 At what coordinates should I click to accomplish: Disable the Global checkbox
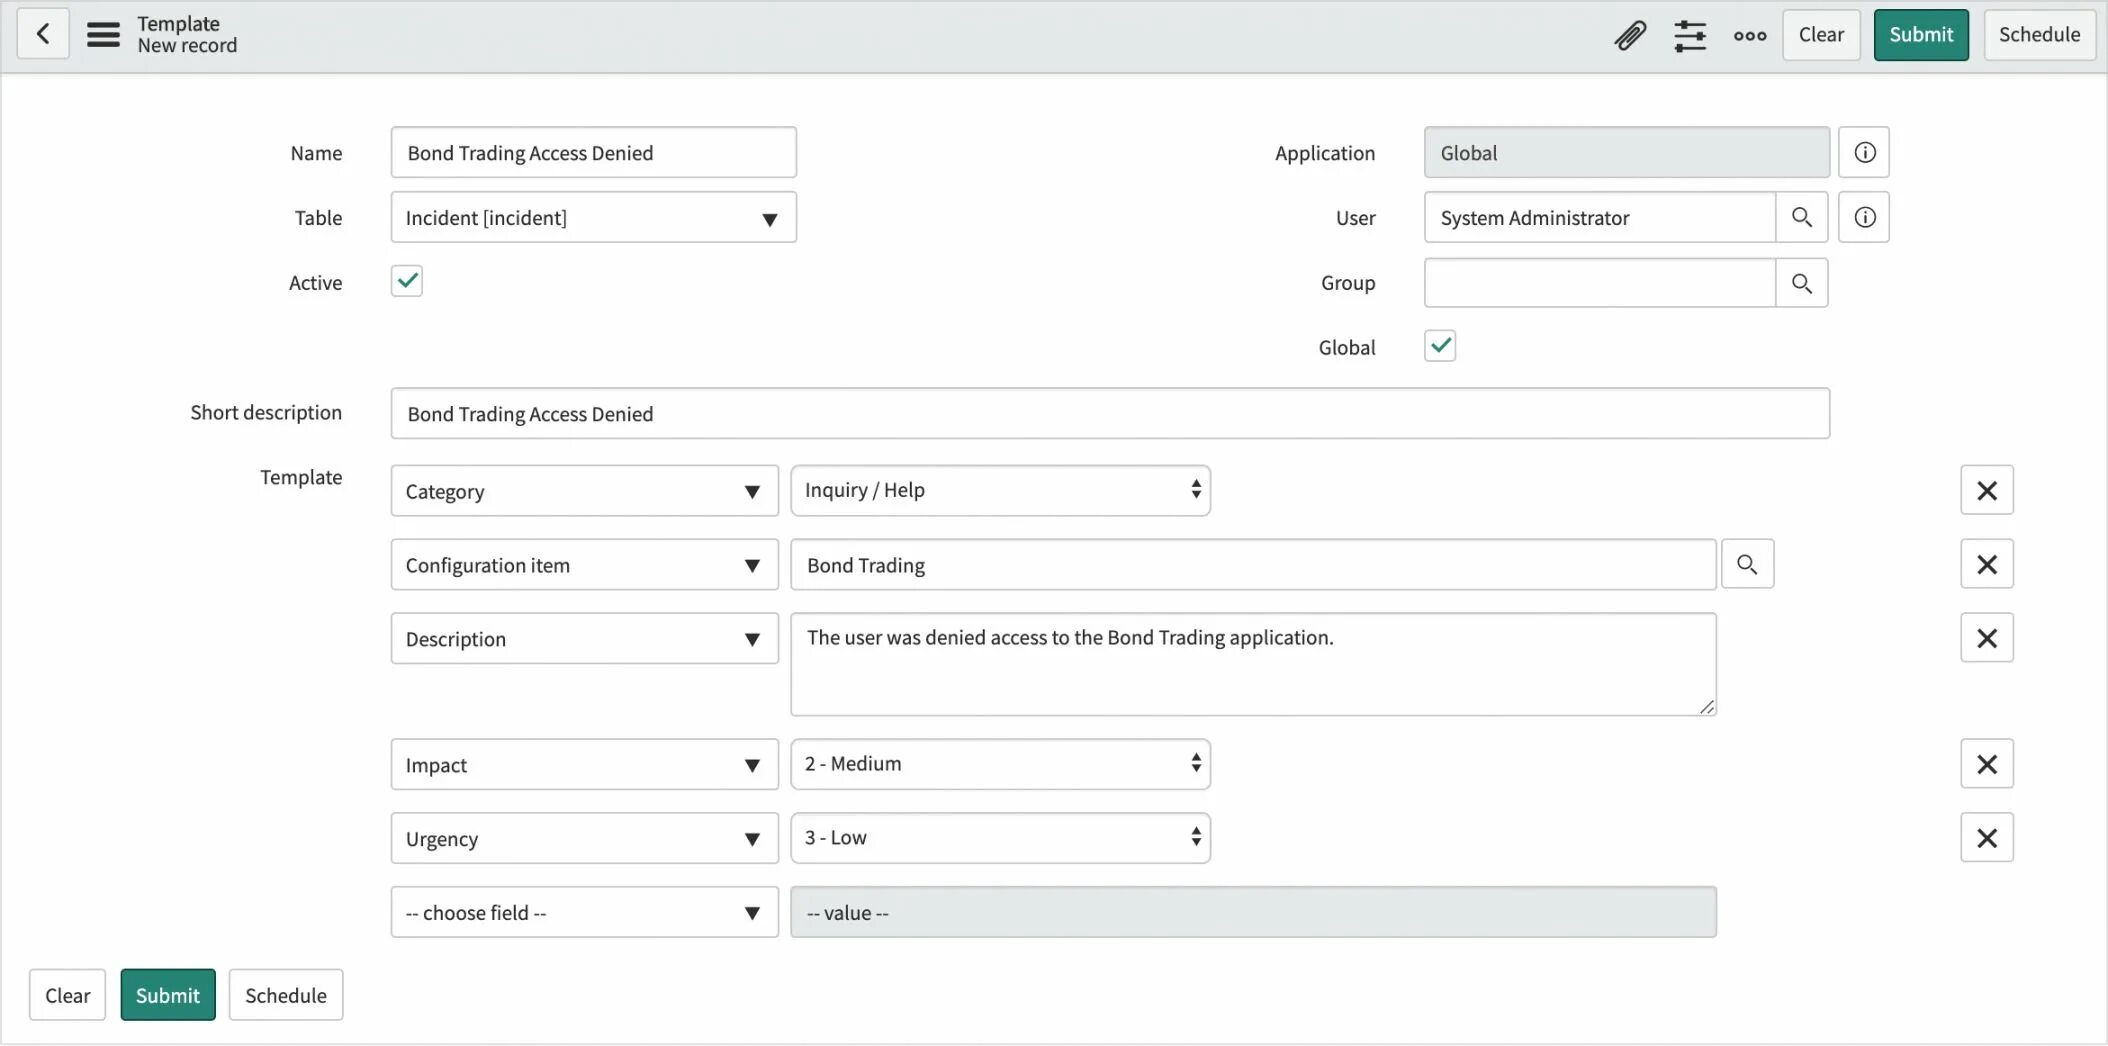click(1439, 346)
